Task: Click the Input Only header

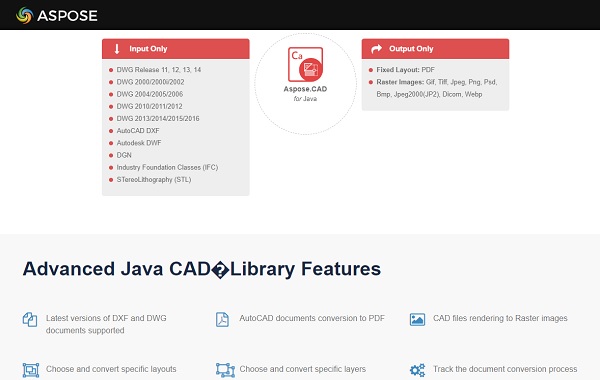Action: tap(176, 49)
